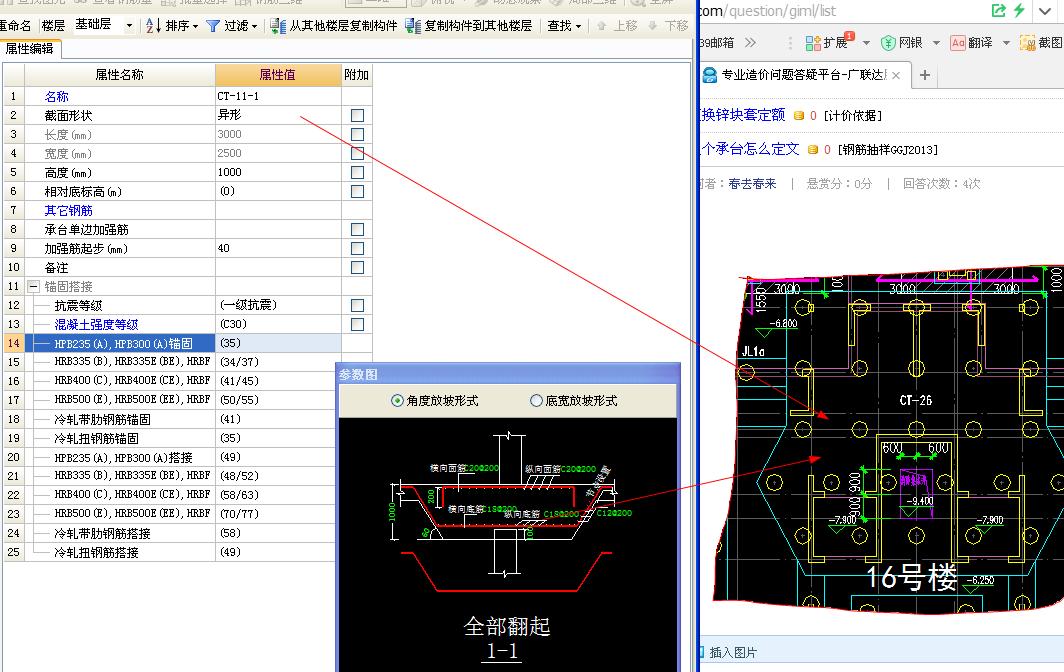1064x672 pixels.
Task: Open the 排序 dropdown arrow
Action: [195, 26]
